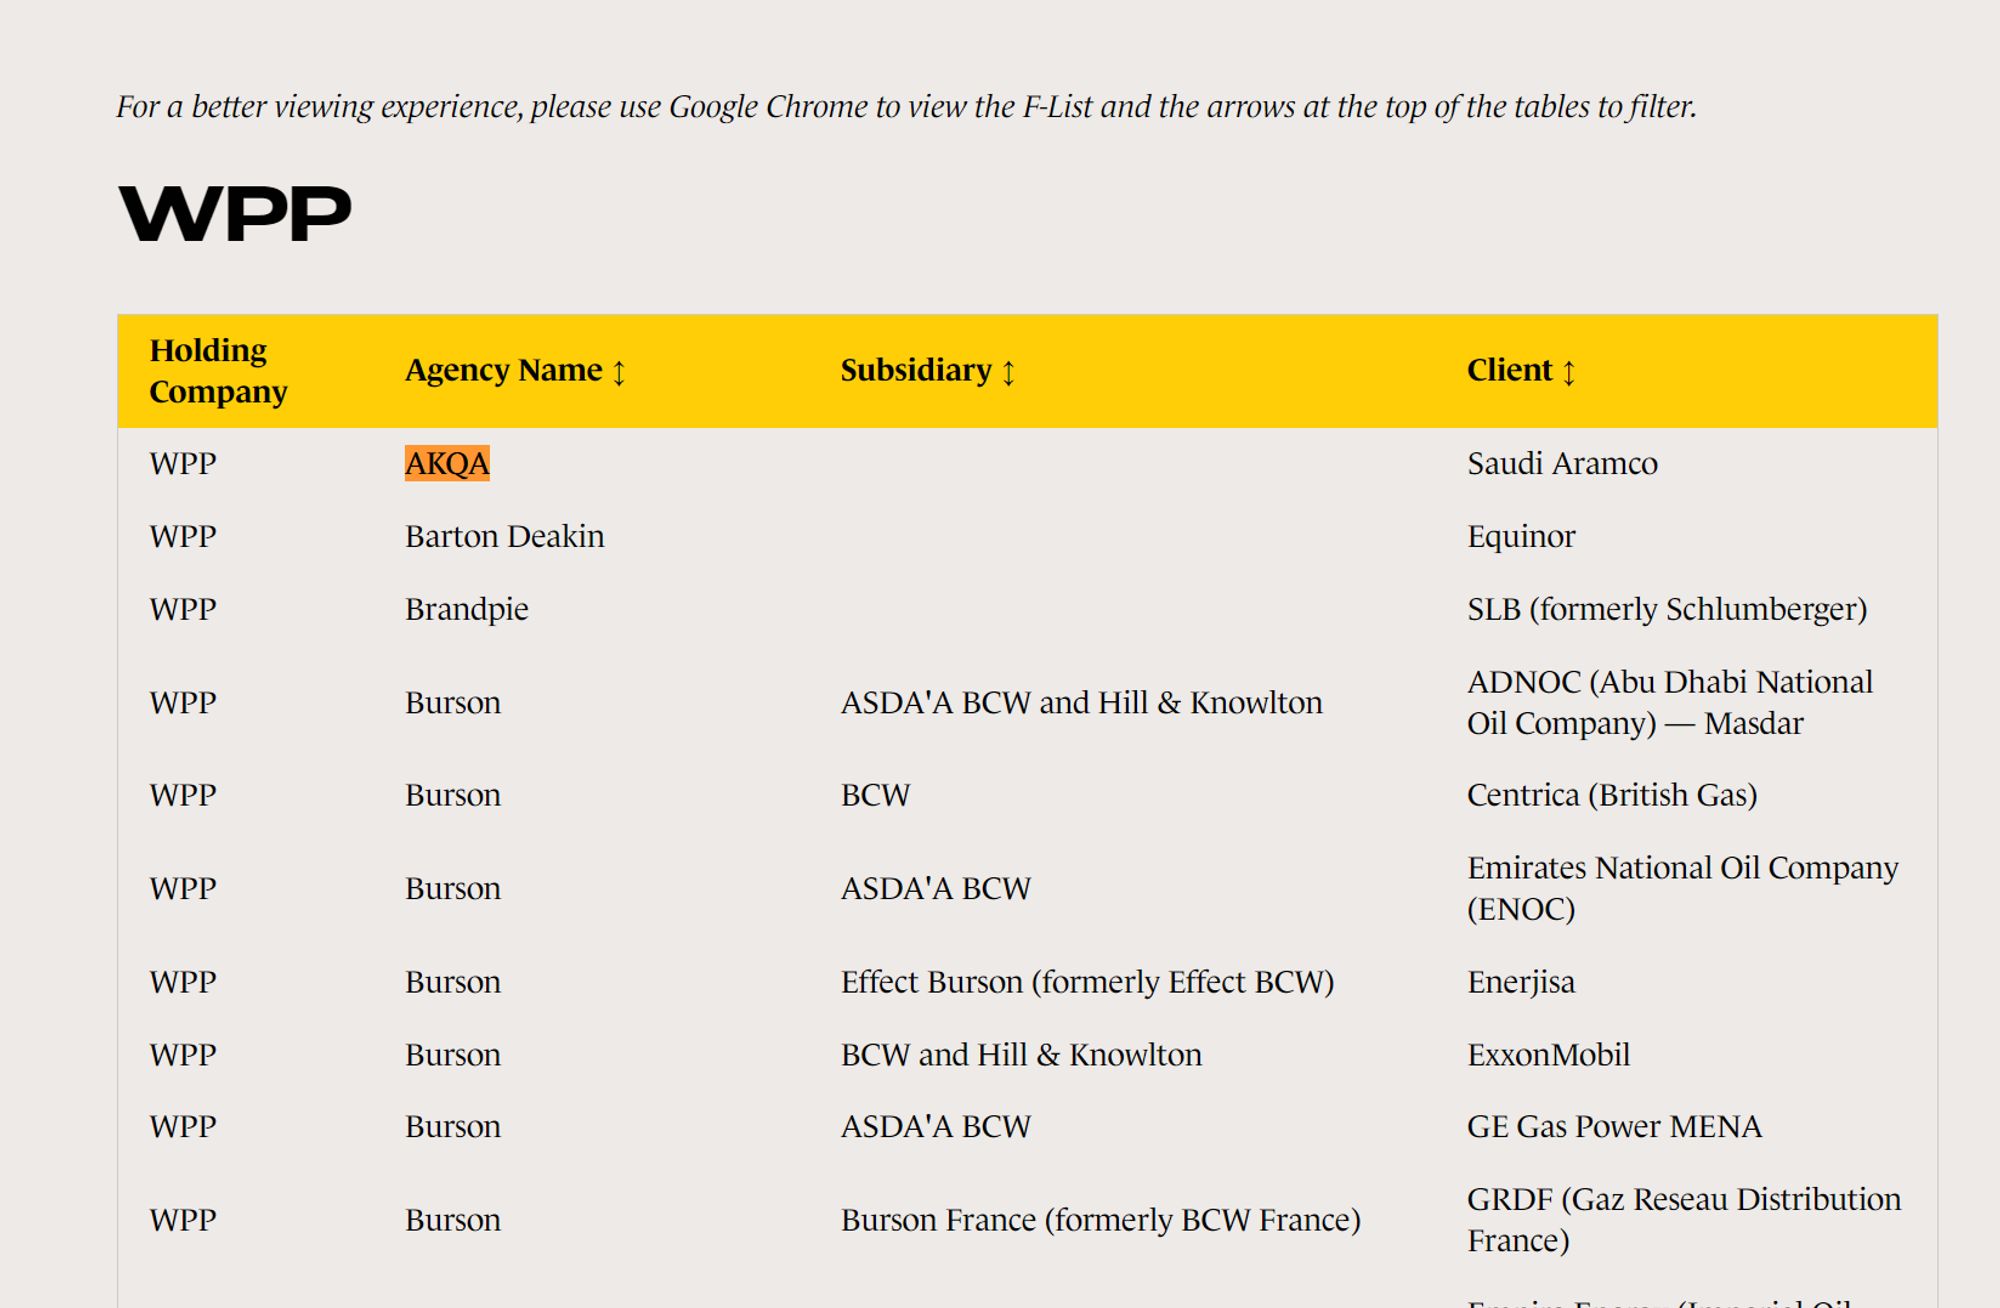
Task: Sort table by Subsidiary arrow
Action: [x=1008, y=372]
